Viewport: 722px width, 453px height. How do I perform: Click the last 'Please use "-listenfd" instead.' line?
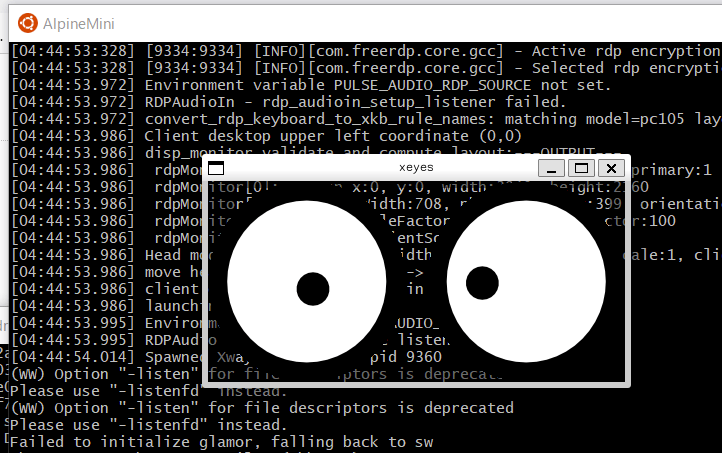(x=149, y=425)
